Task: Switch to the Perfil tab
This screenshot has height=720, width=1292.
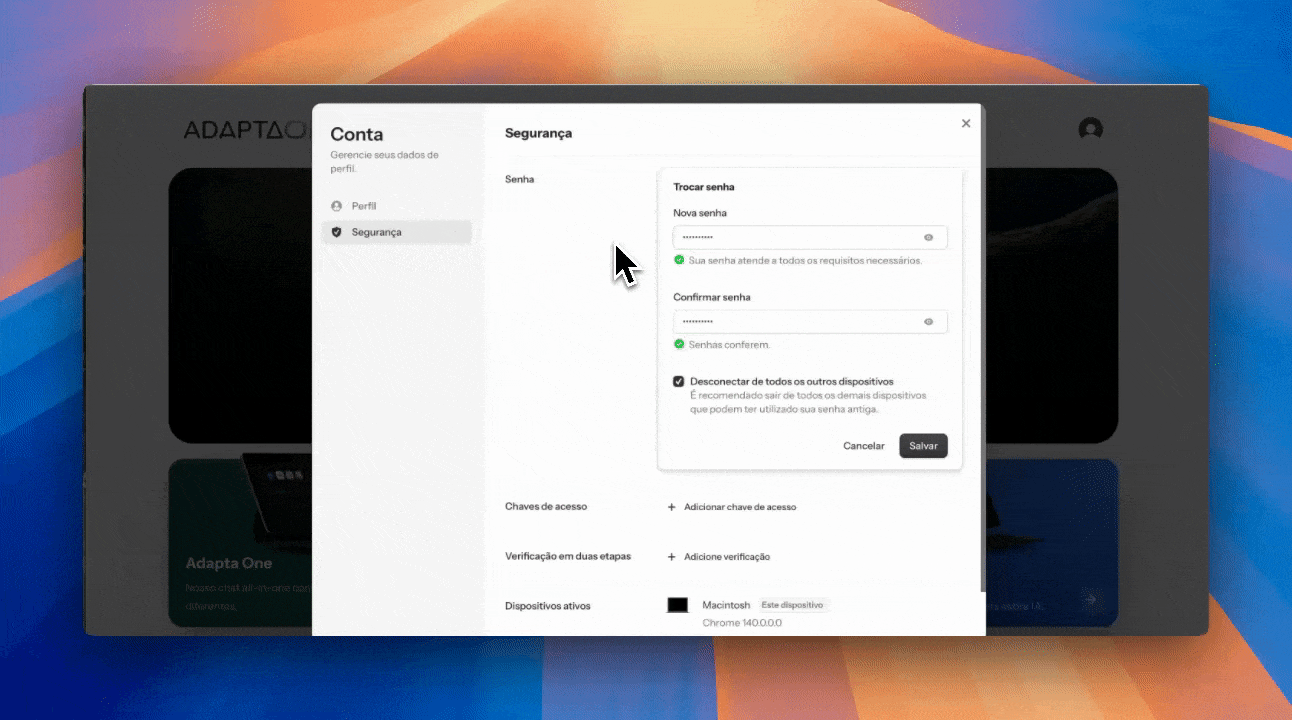Action: [363, 206]
